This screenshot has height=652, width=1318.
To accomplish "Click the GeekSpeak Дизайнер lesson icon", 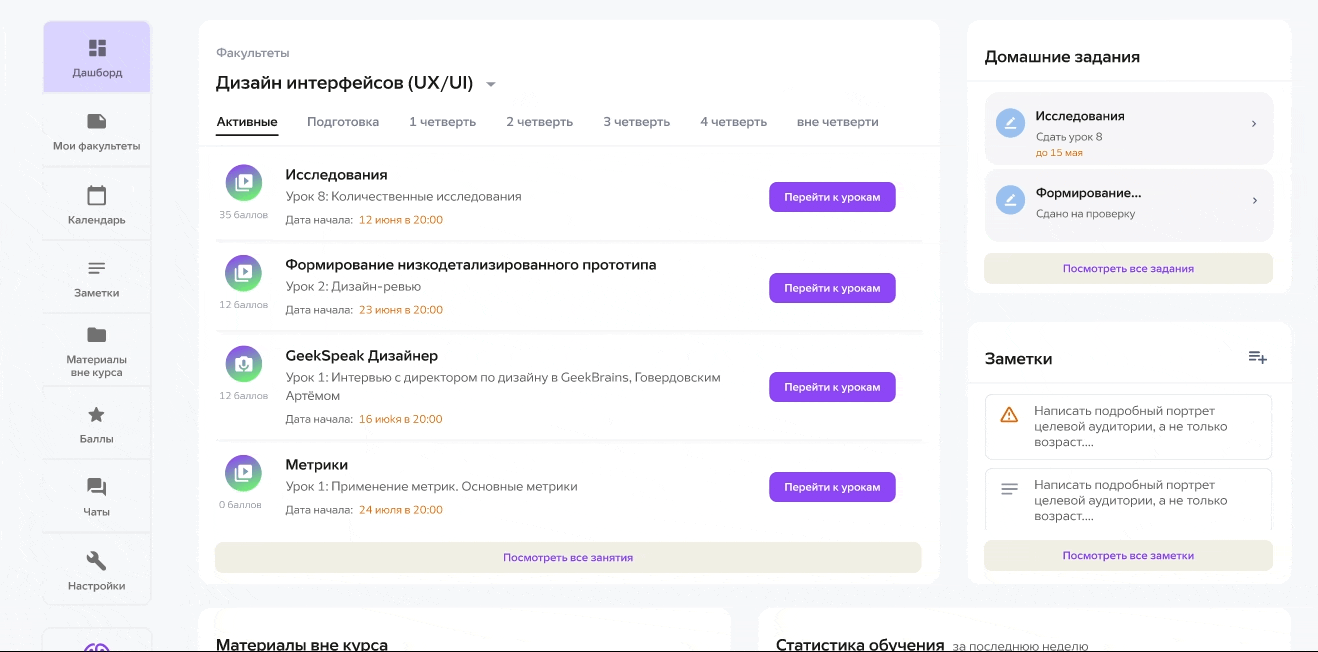I will (x=244, y=364).
